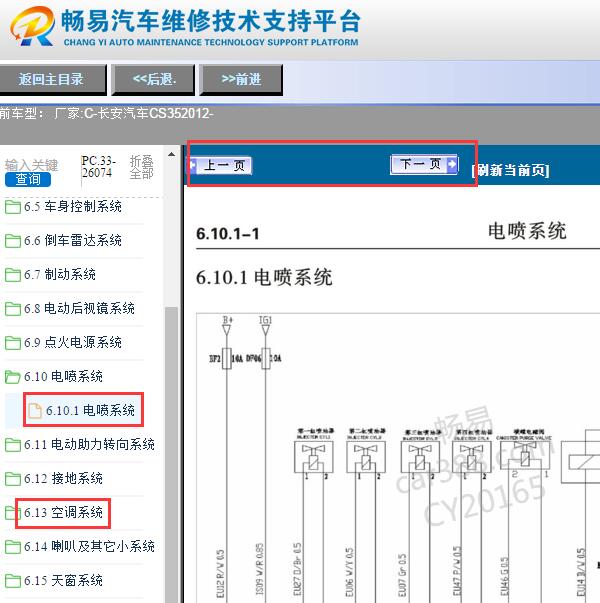Screen dimensions: 600x603
Task: Click folder icon of 6.9 点火电源系统
Action: [x=13, y=343]
